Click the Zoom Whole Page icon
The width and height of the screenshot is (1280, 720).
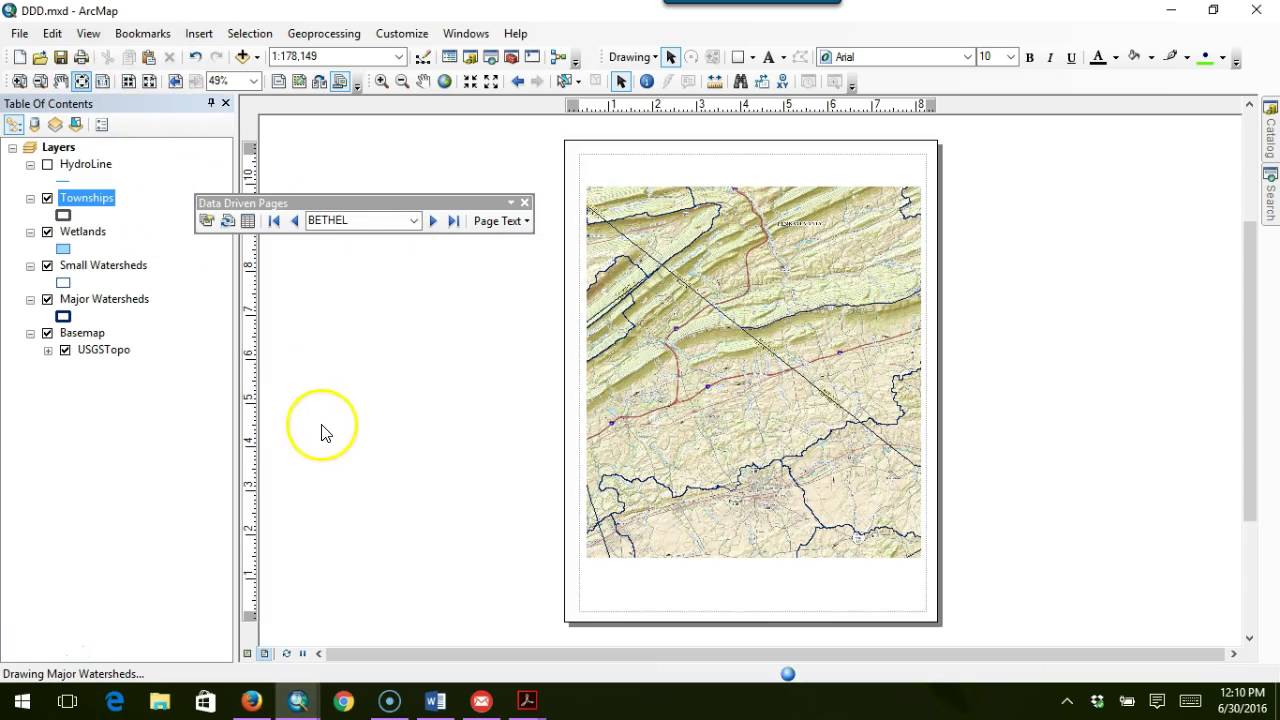(x=82, y=81)
